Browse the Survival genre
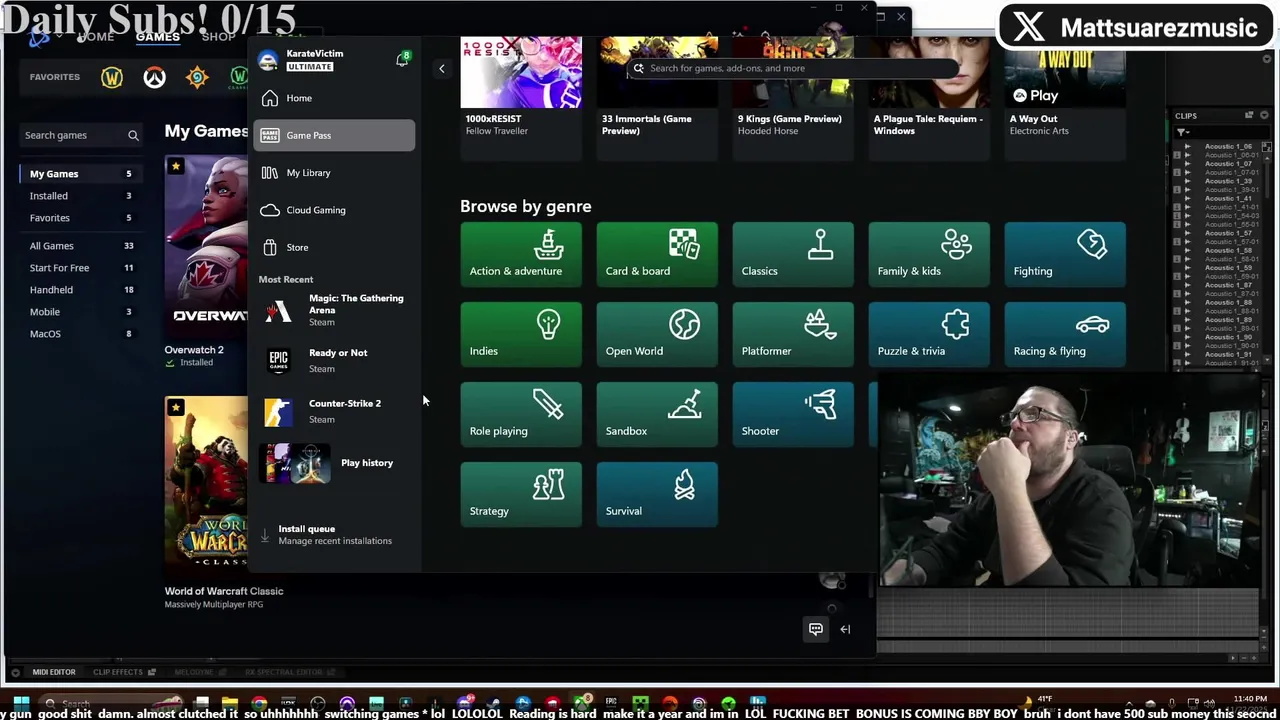 pos(657,494)
